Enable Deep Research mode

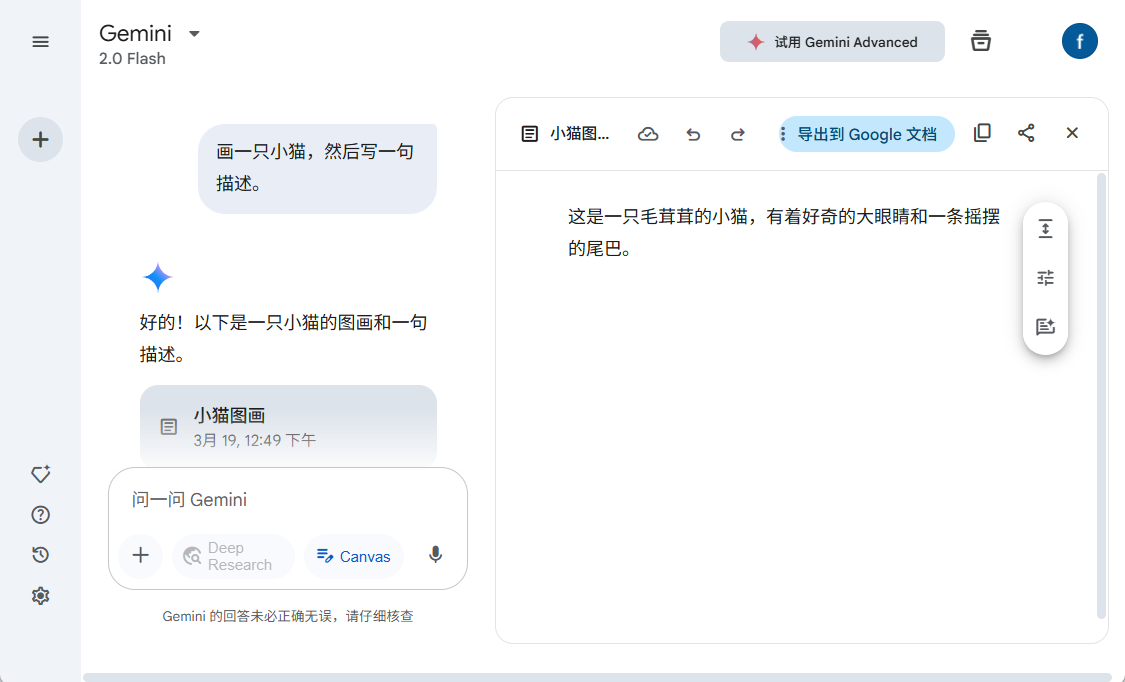click(232, 555)
